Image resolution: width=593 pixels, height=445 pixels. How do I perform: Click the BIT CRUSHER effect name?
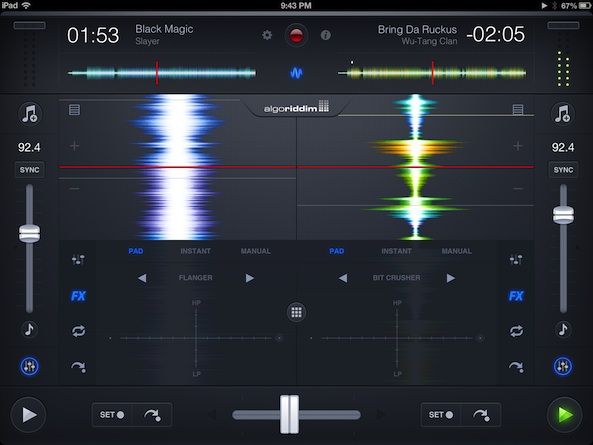(396, 278)
